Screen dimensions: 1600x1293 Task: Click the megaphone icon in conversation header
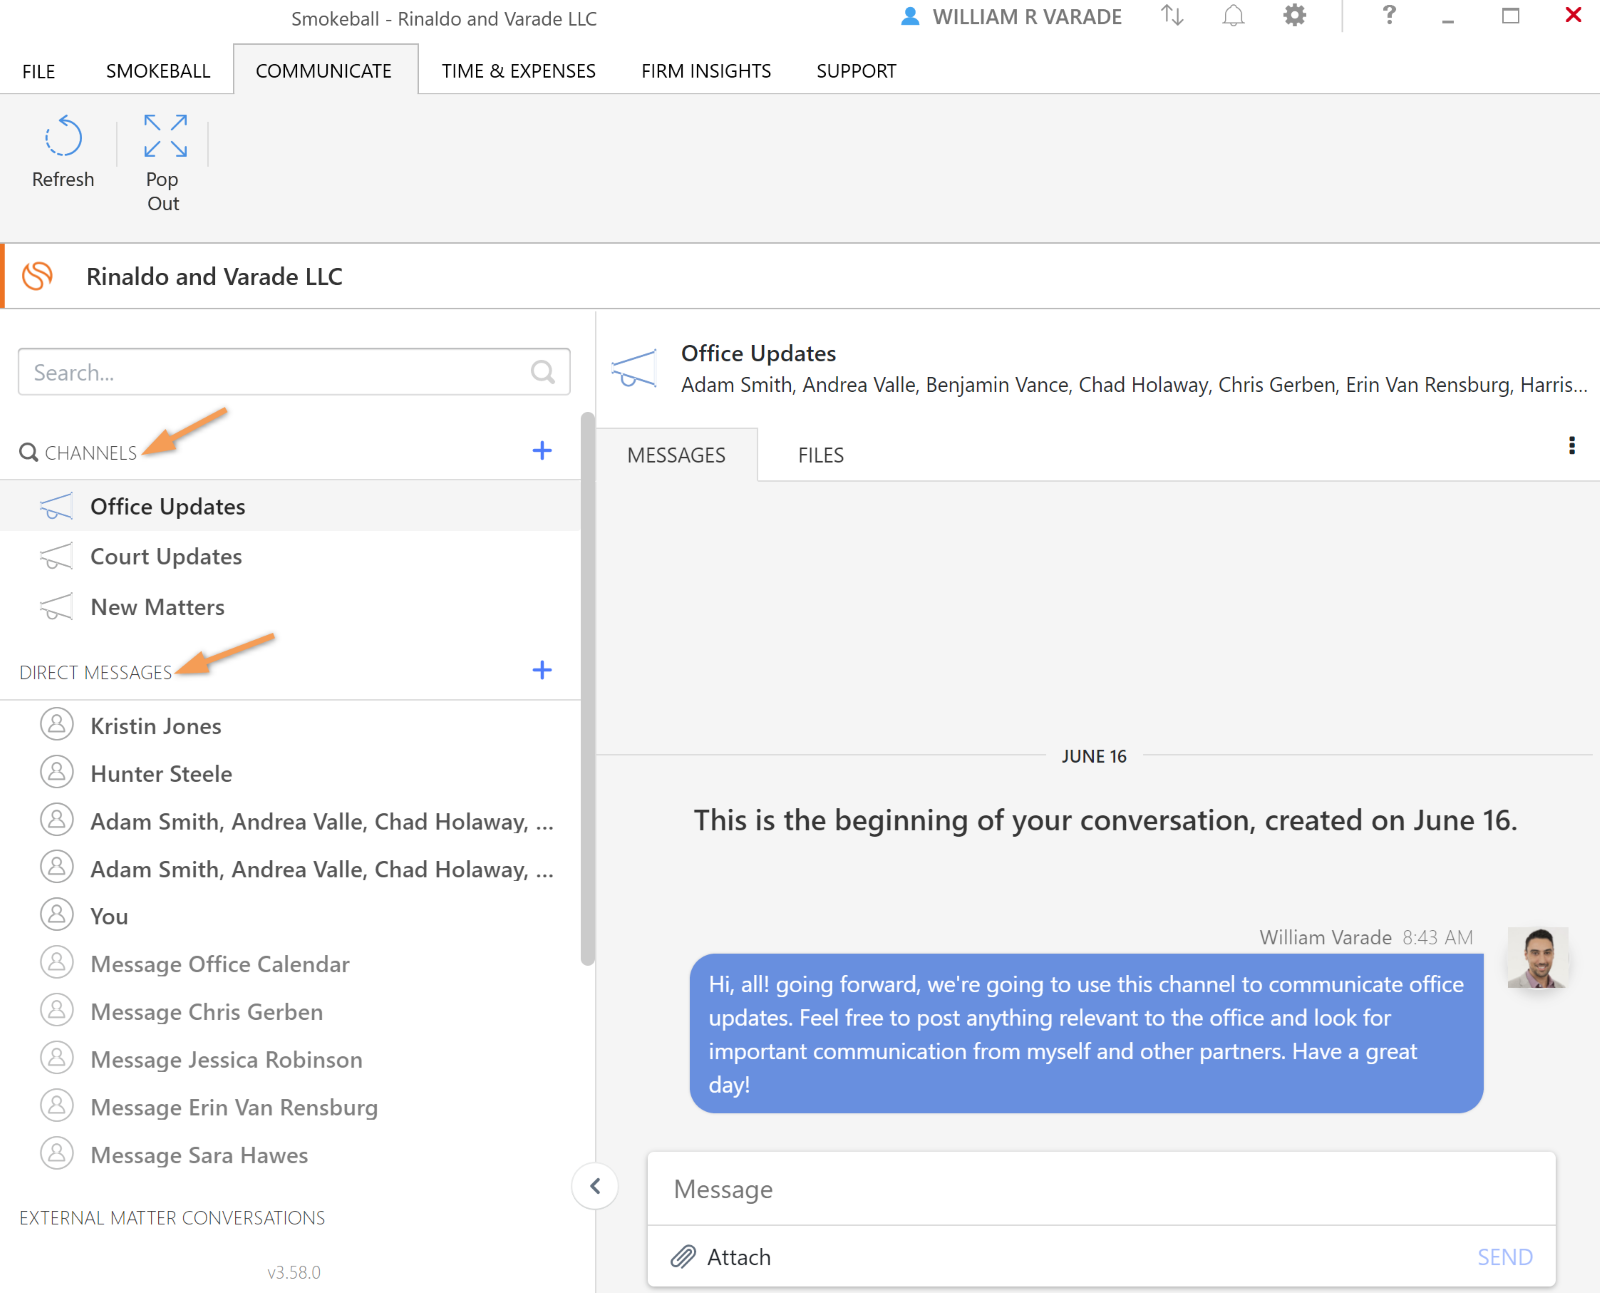634,369
